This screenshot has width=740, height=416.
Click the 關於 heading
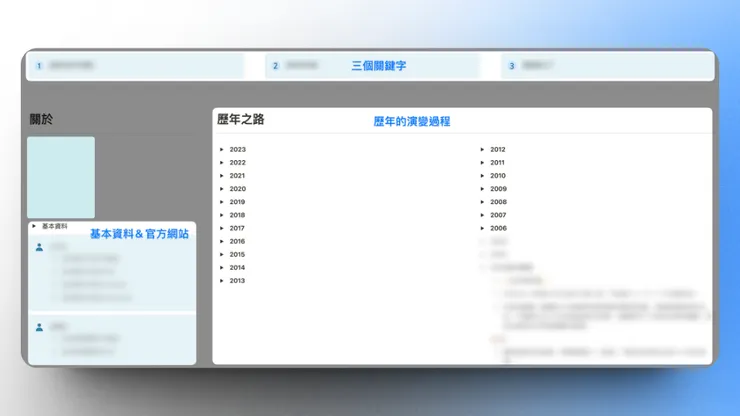[x=41, y=119]
